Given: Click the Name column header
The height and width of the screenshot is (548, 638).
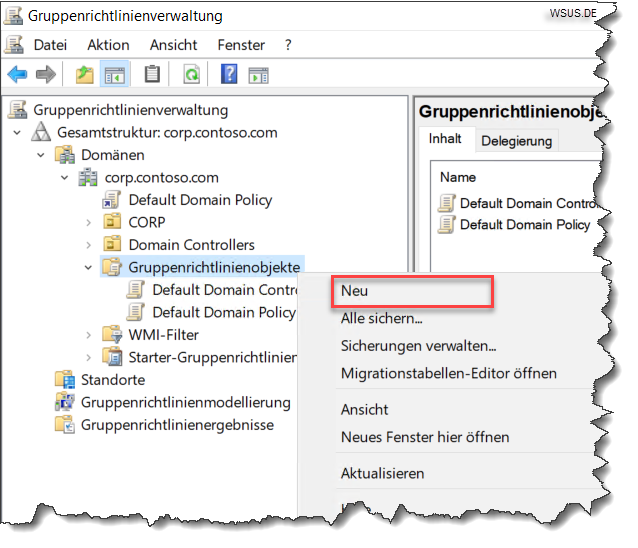Looking at the screenshot, I should 458,177.
